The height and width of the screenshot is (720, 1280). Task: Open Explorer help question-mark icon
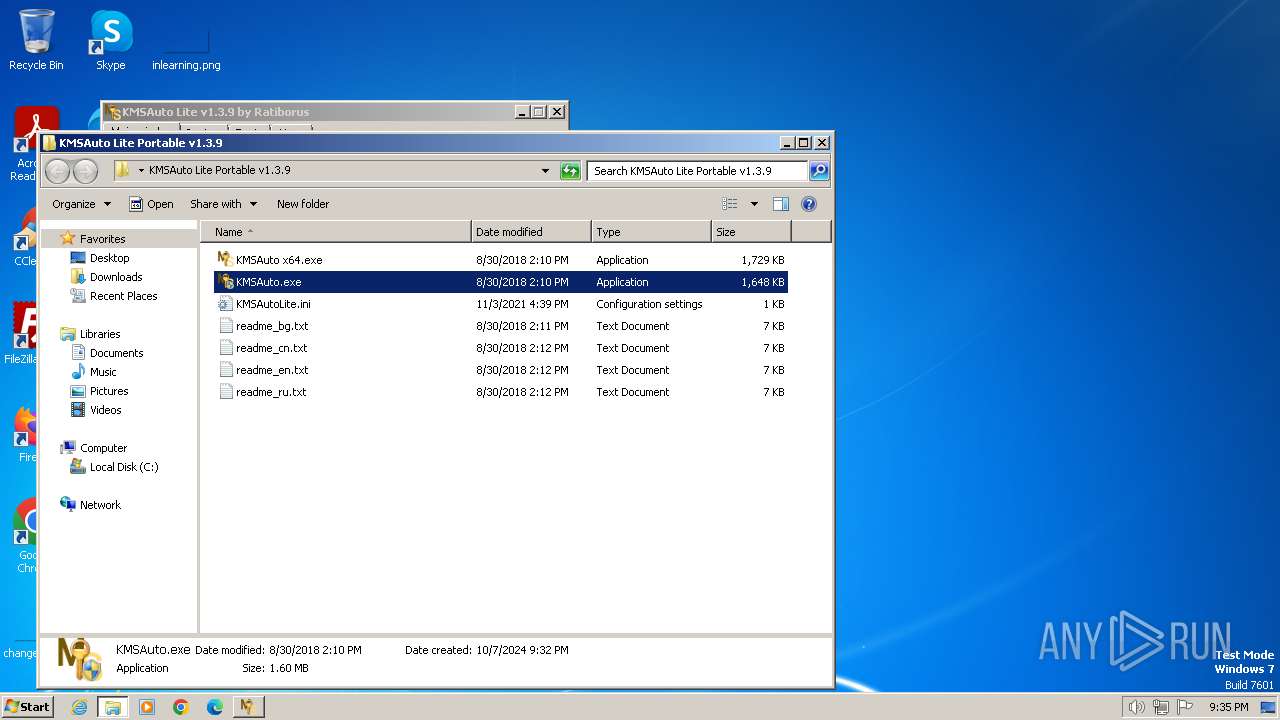[809, 204]
